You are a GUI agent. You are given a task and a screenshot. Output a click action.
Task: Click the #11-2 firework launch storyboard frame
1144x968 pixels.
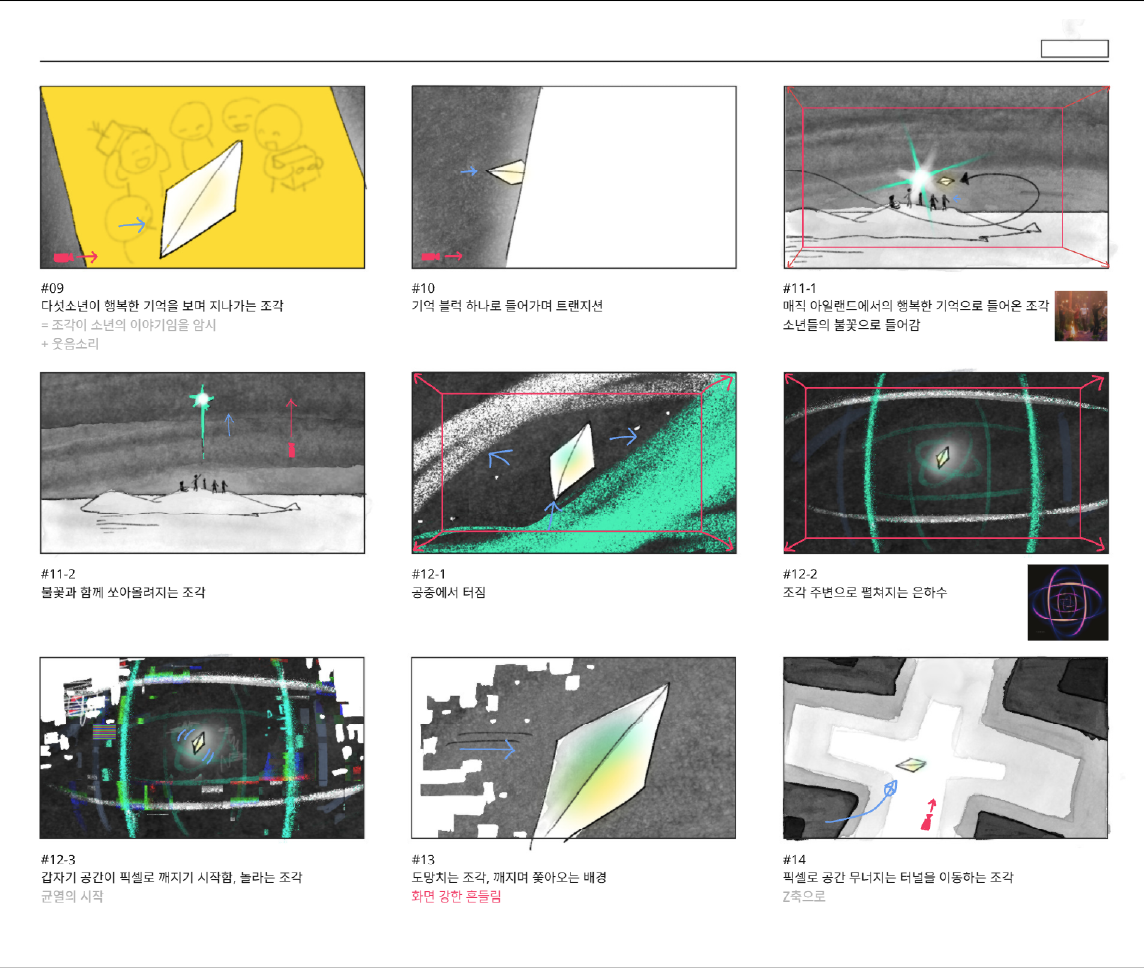[202, 462]
